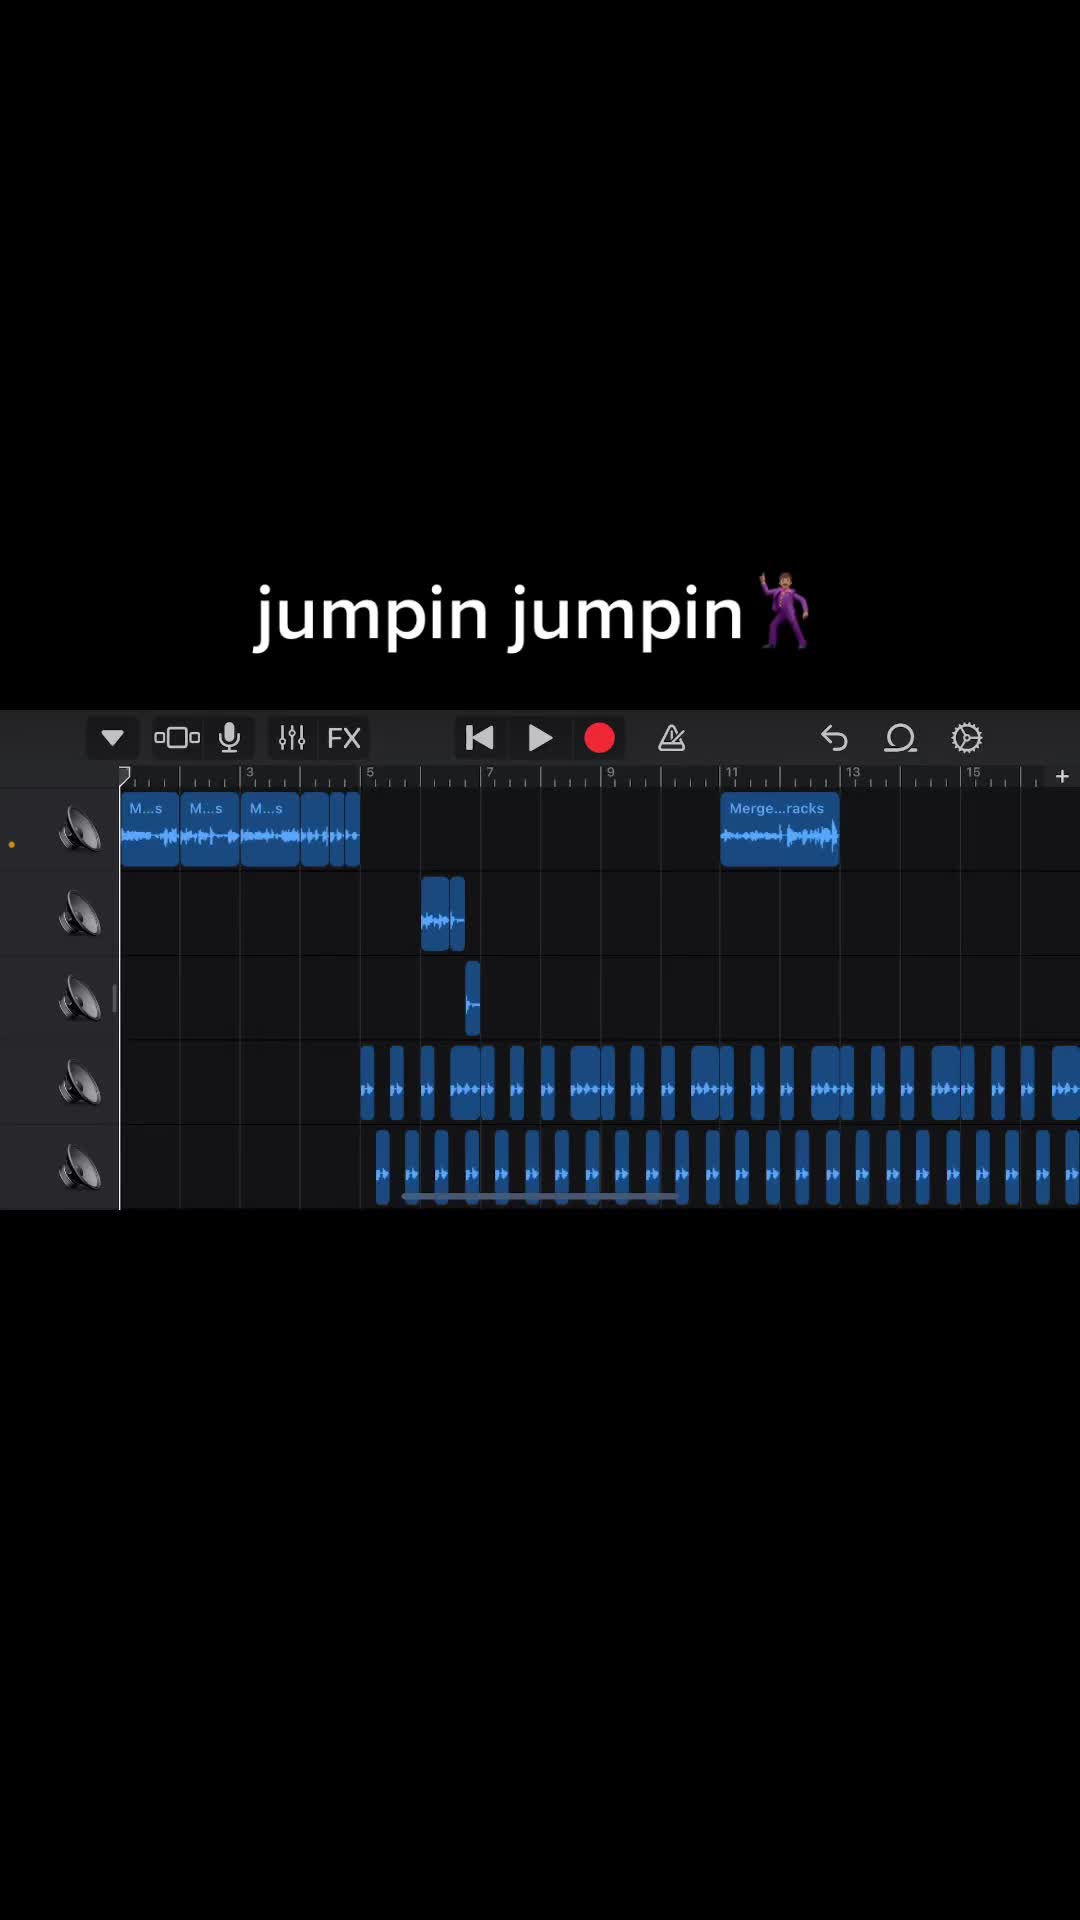Click the horizontal scroll bar indicator
The width and height of the screenshot is (1080, 1920).
pos(540,1196)
